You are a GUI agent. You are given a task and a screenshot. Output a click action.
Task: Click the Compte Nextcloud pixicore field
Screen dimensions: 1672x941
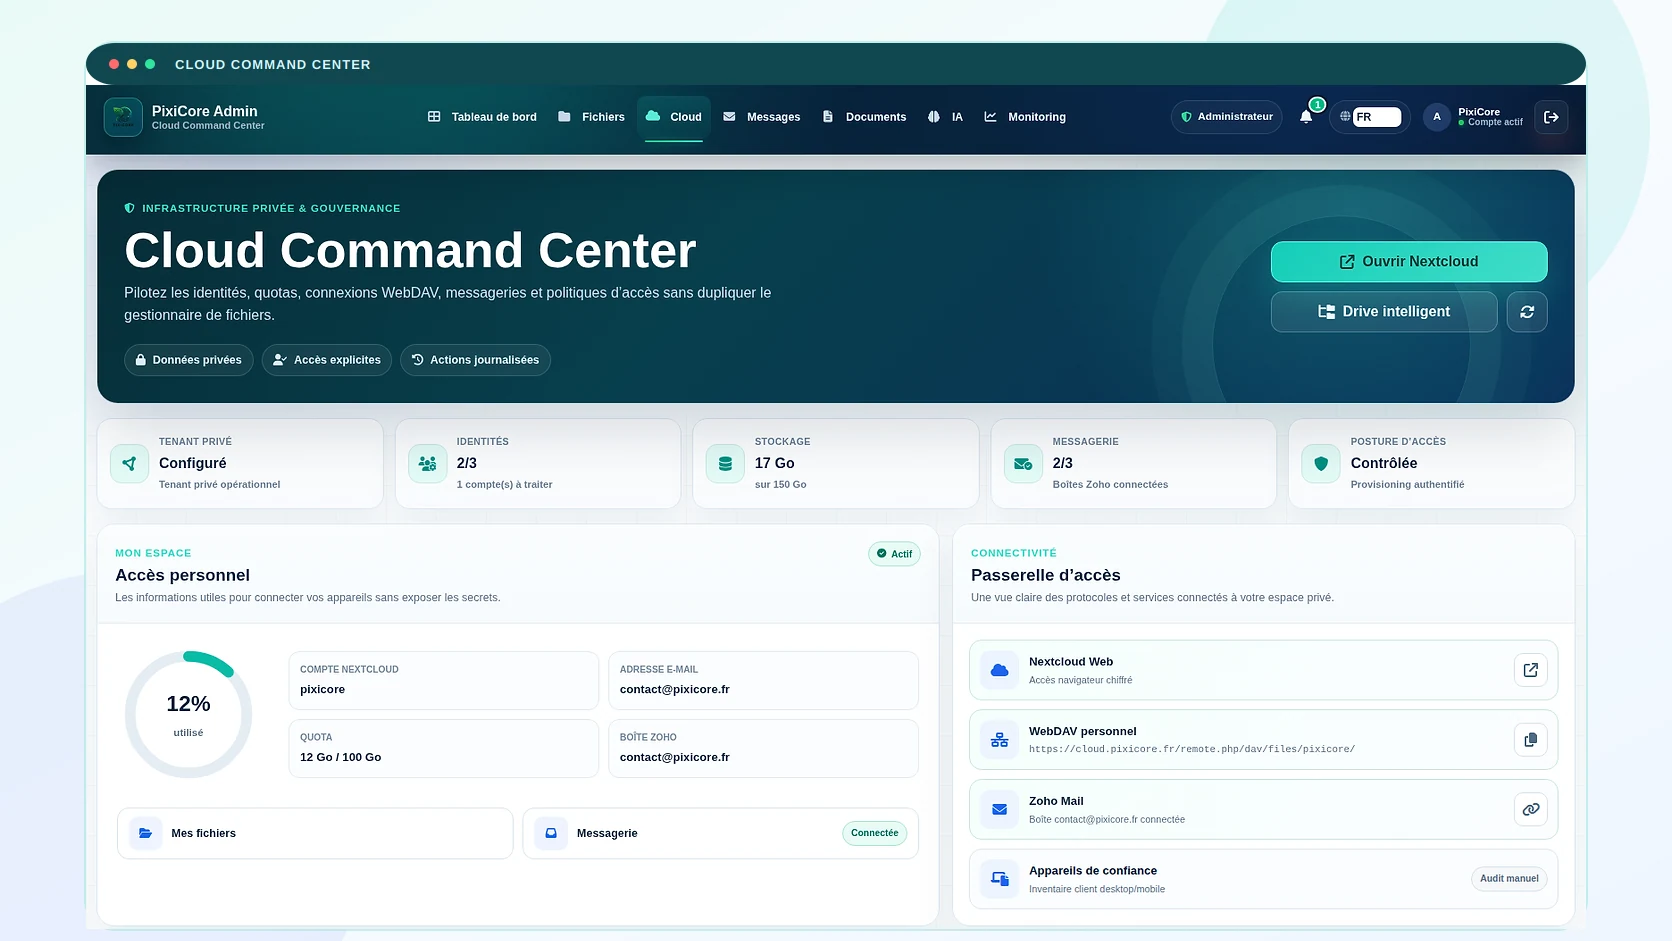443,681
